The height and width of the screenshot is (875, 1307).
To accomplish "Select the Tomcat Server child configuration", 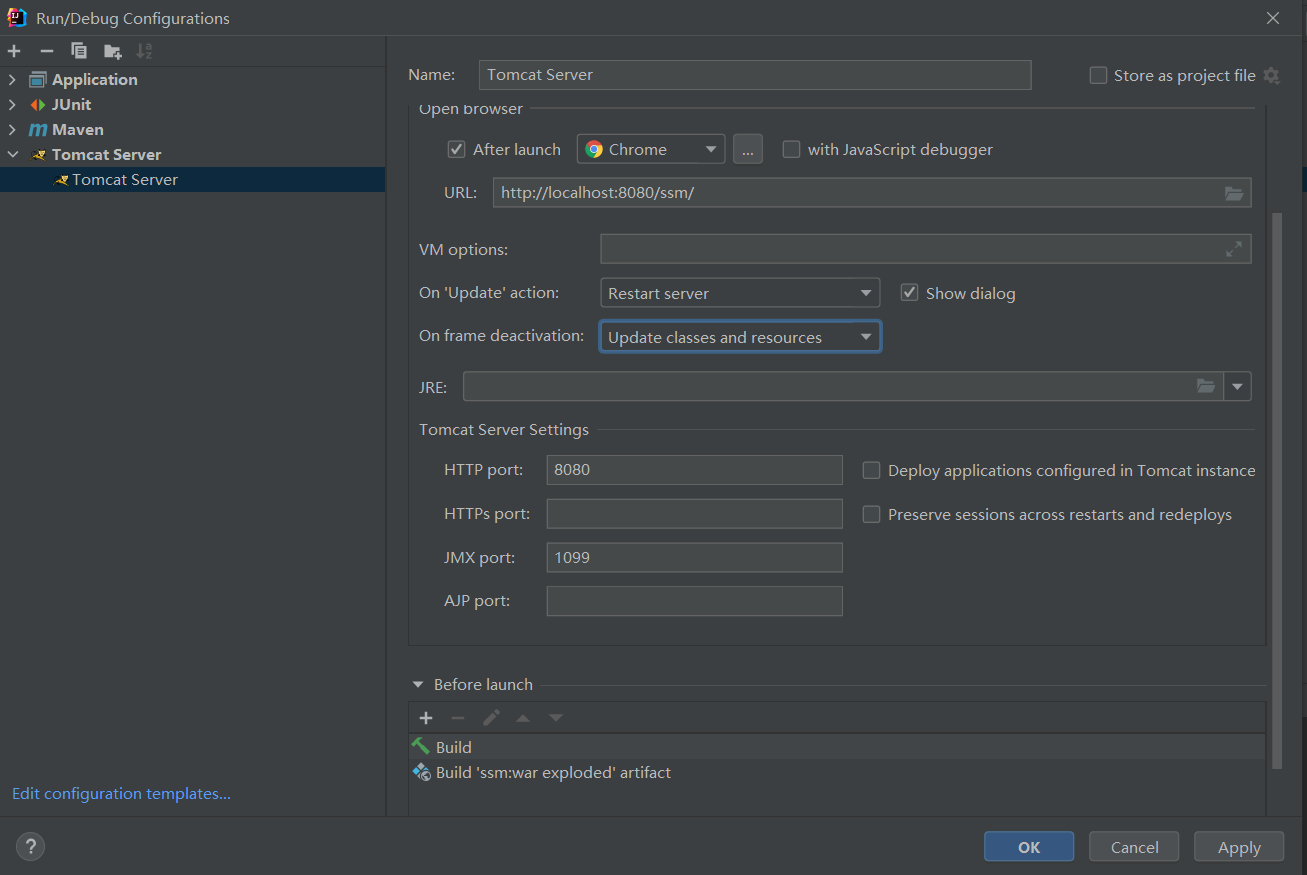I will (x=192, y=180).
